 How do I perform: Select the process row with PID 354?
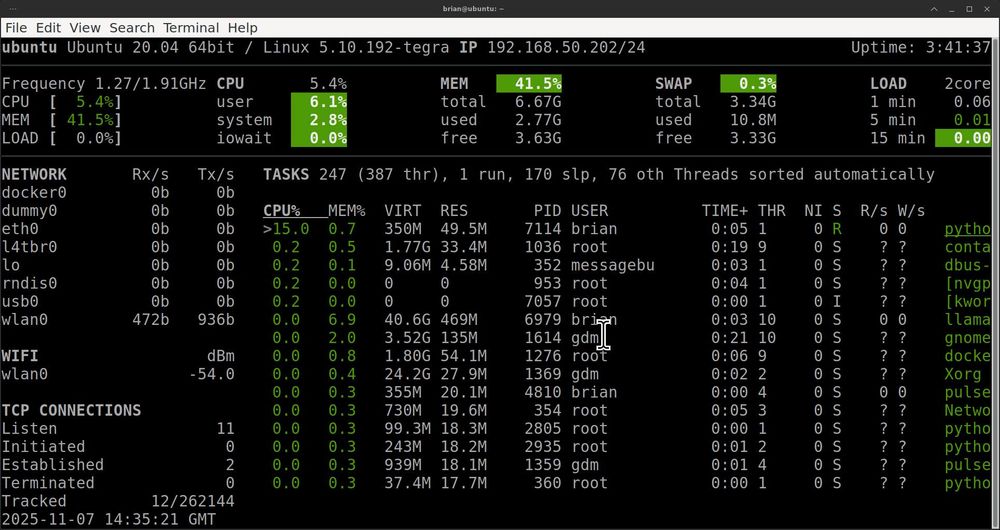click(627, 411)
